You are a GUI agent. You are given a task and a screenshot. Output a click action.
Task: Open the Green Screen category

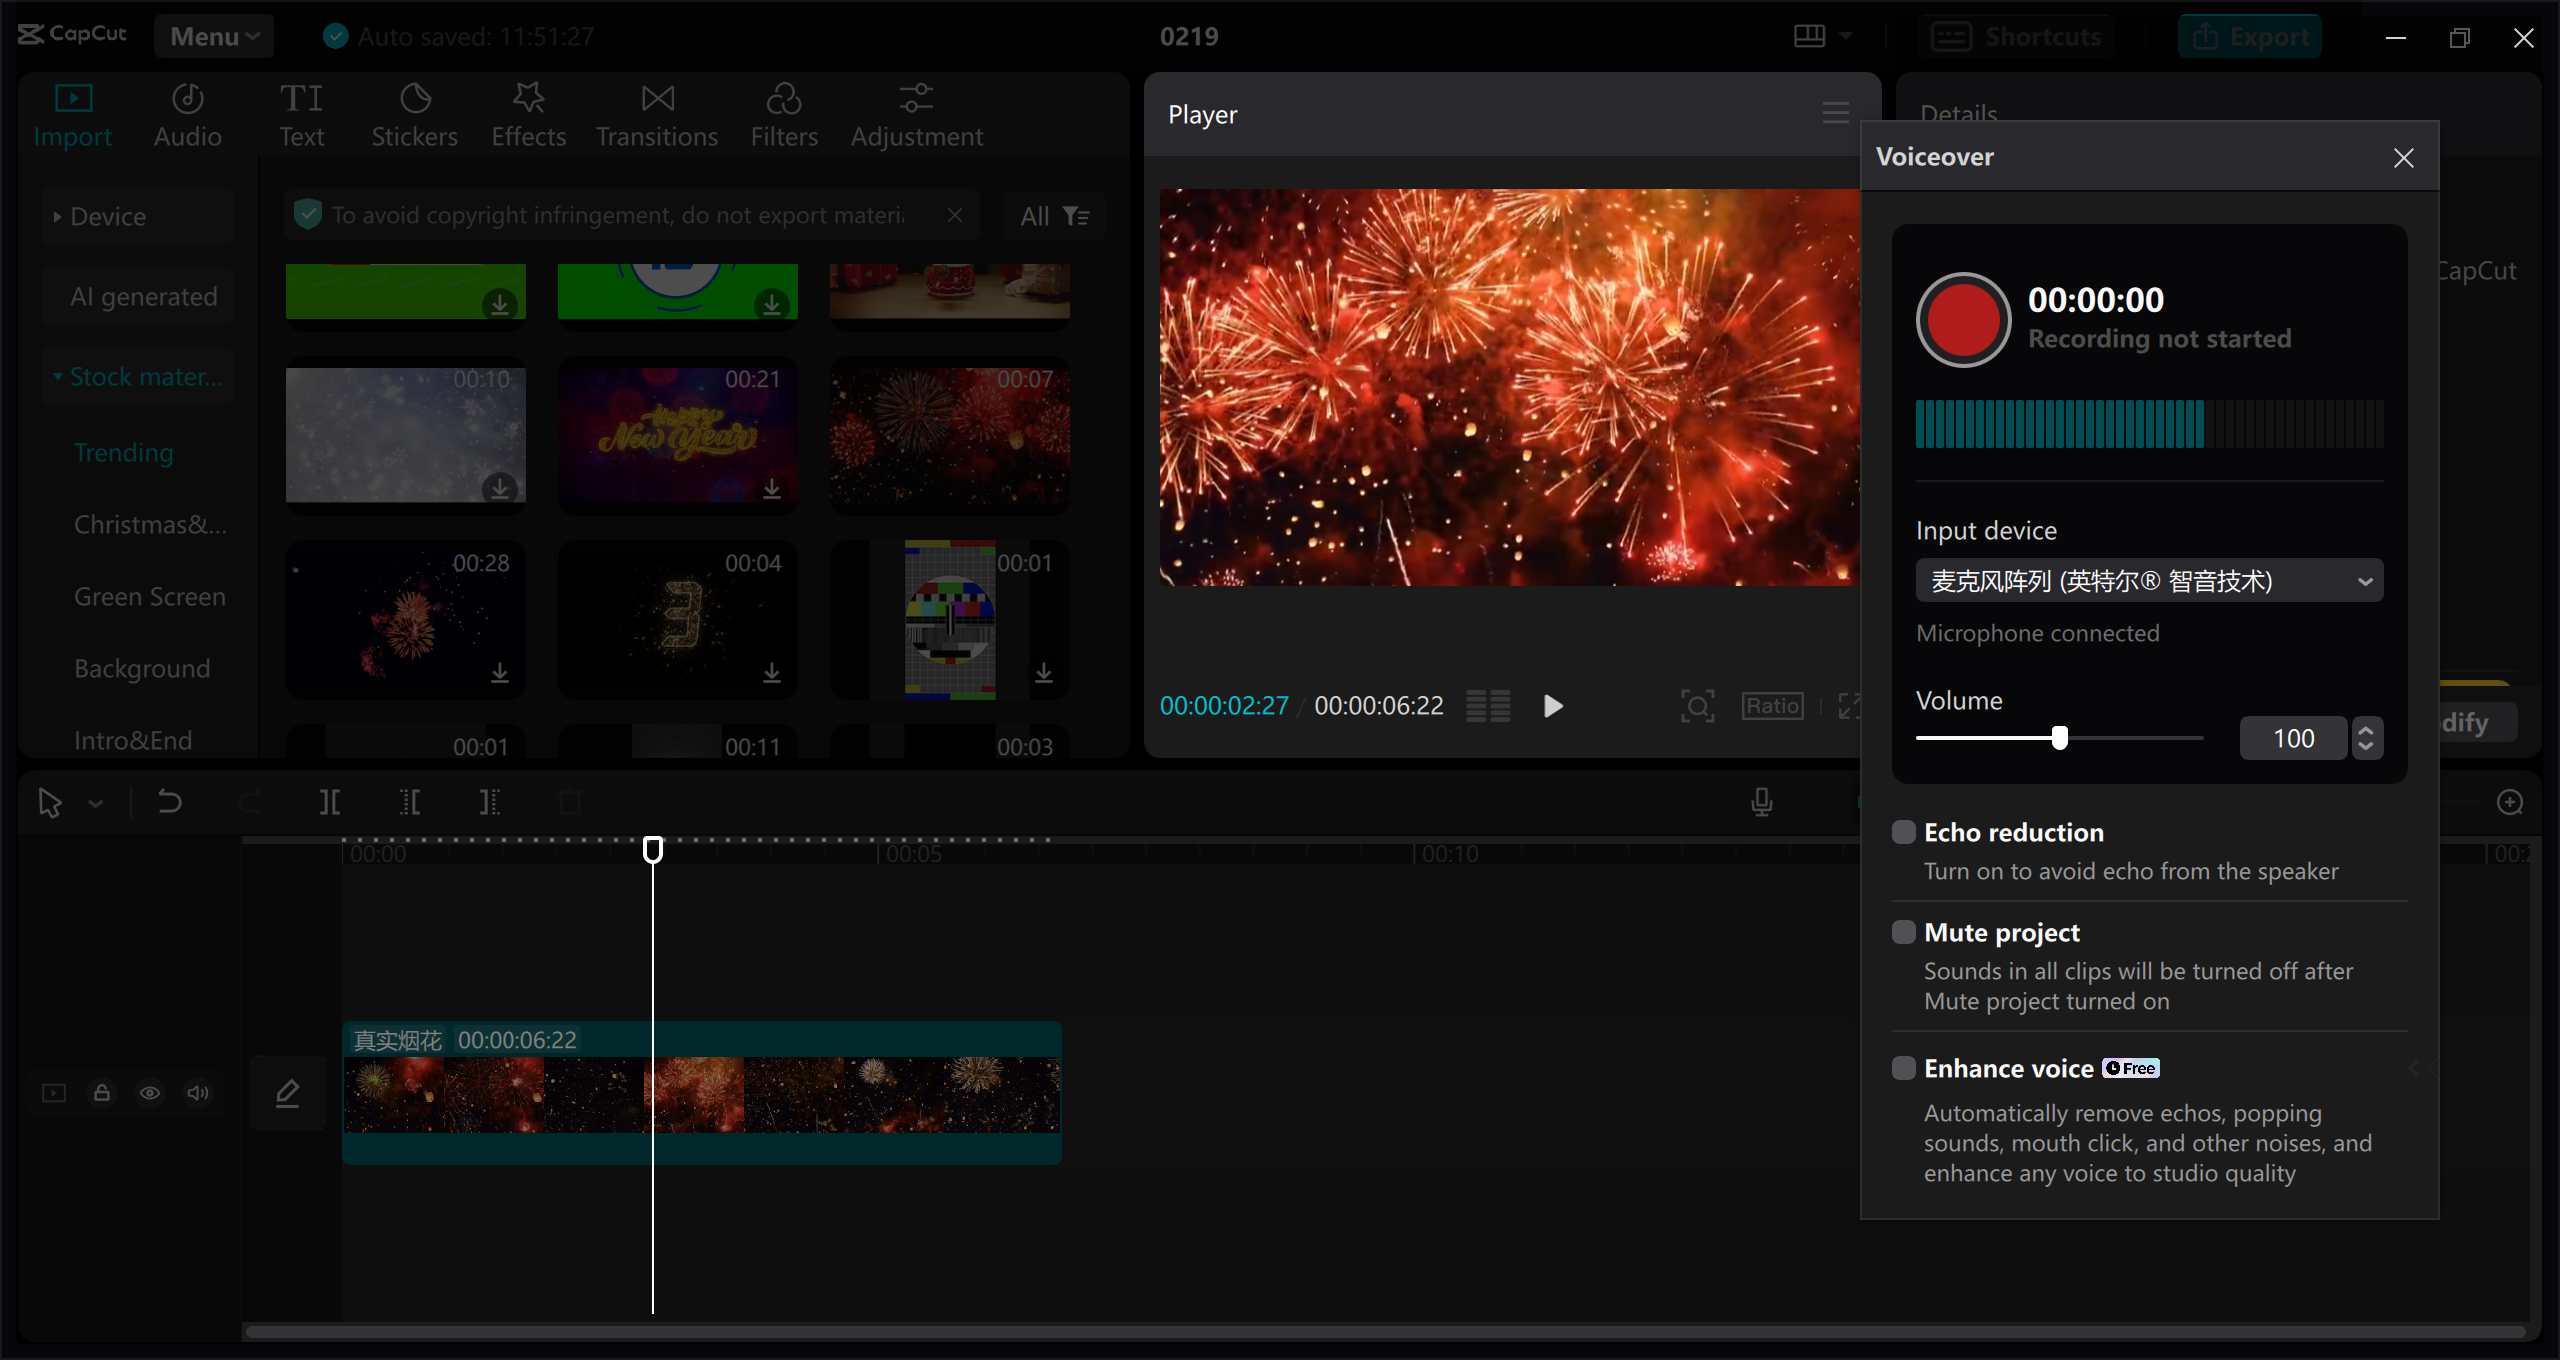click(149, 596)
